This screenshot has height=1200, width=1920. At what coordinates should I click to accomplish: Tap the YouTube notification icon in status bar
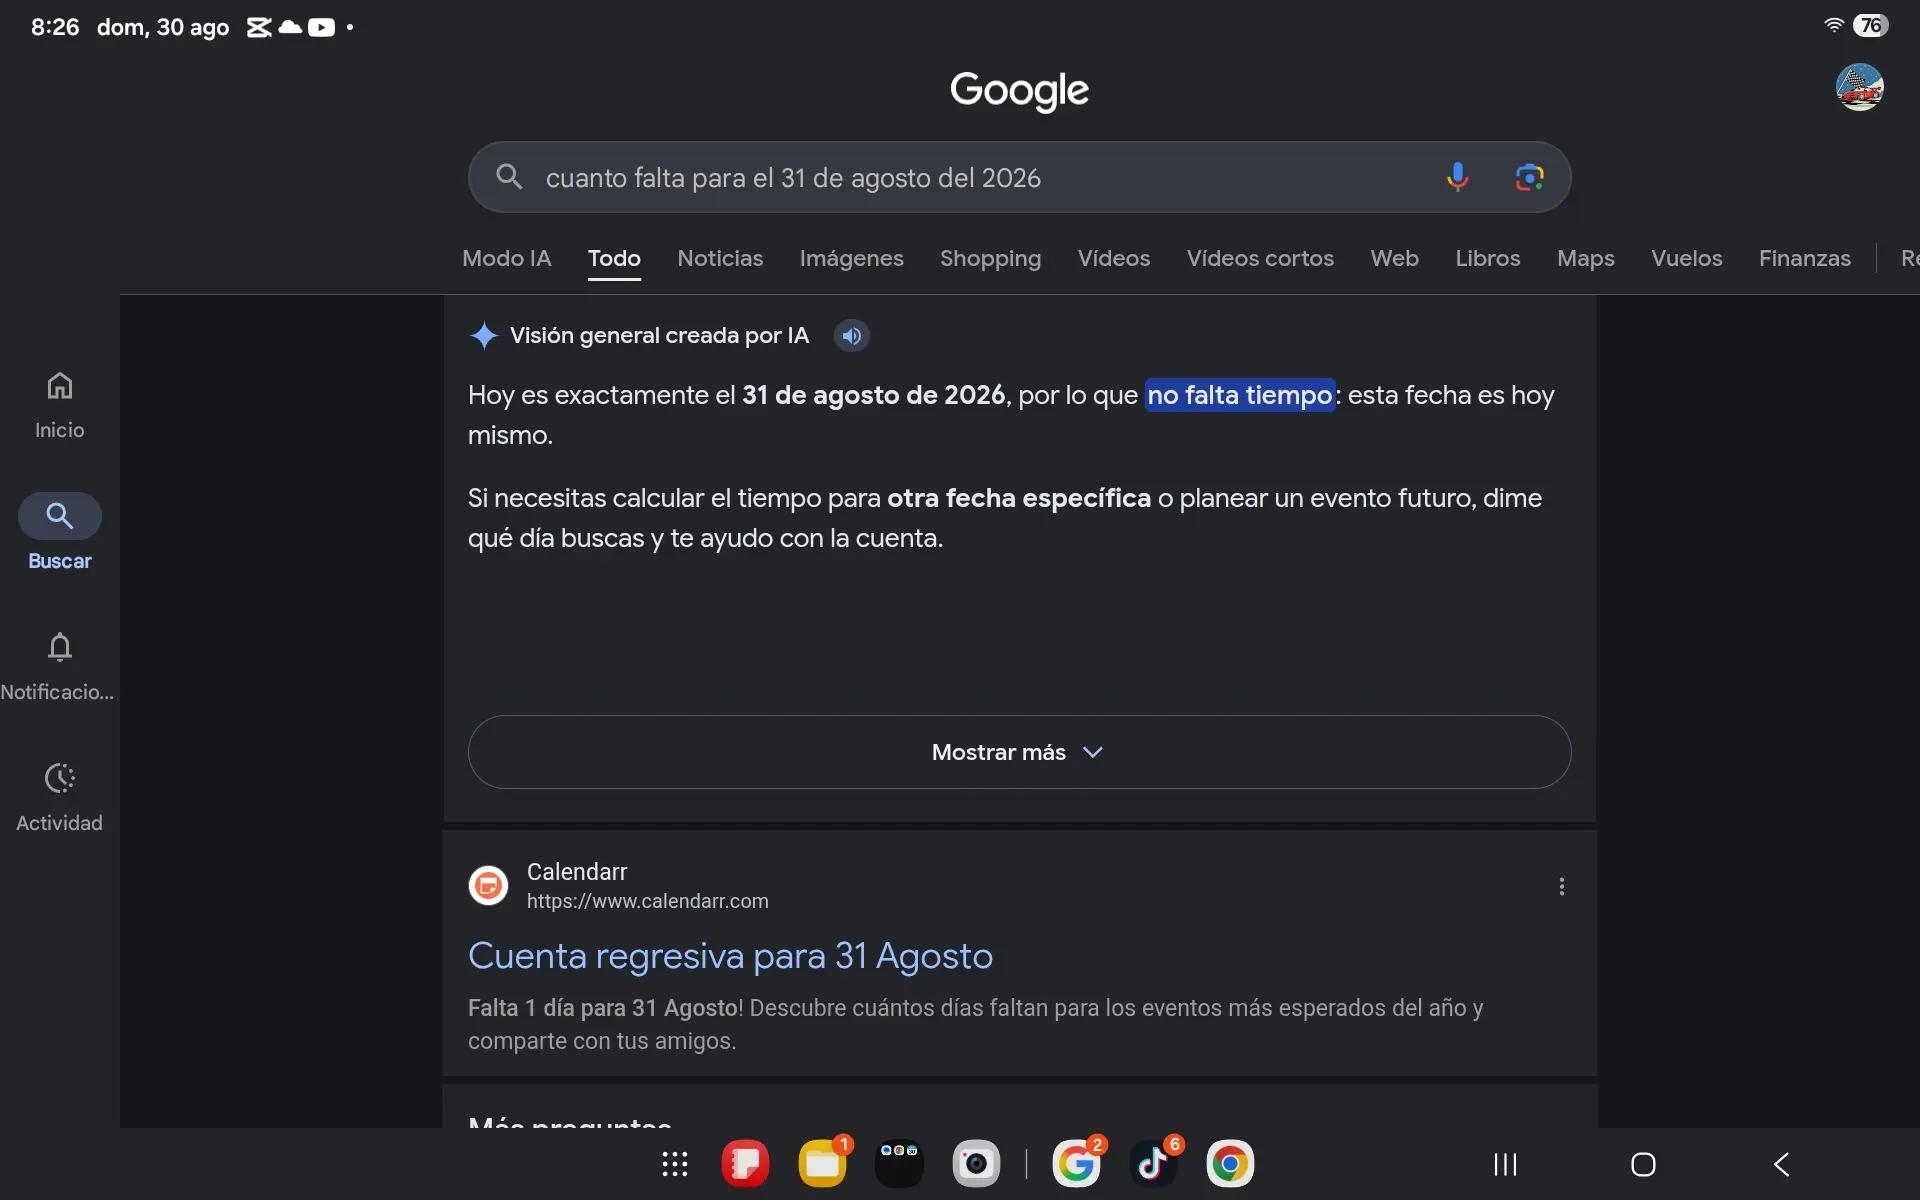click(321, 27)
